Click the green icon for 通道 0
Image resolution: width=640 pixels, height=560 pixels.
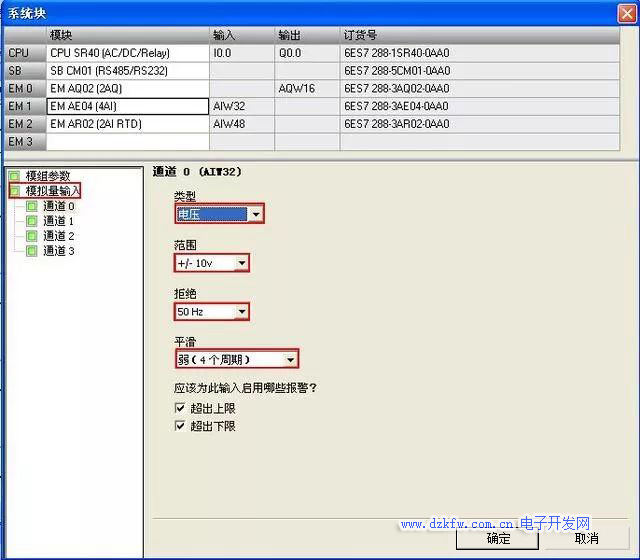coord(32,206)
